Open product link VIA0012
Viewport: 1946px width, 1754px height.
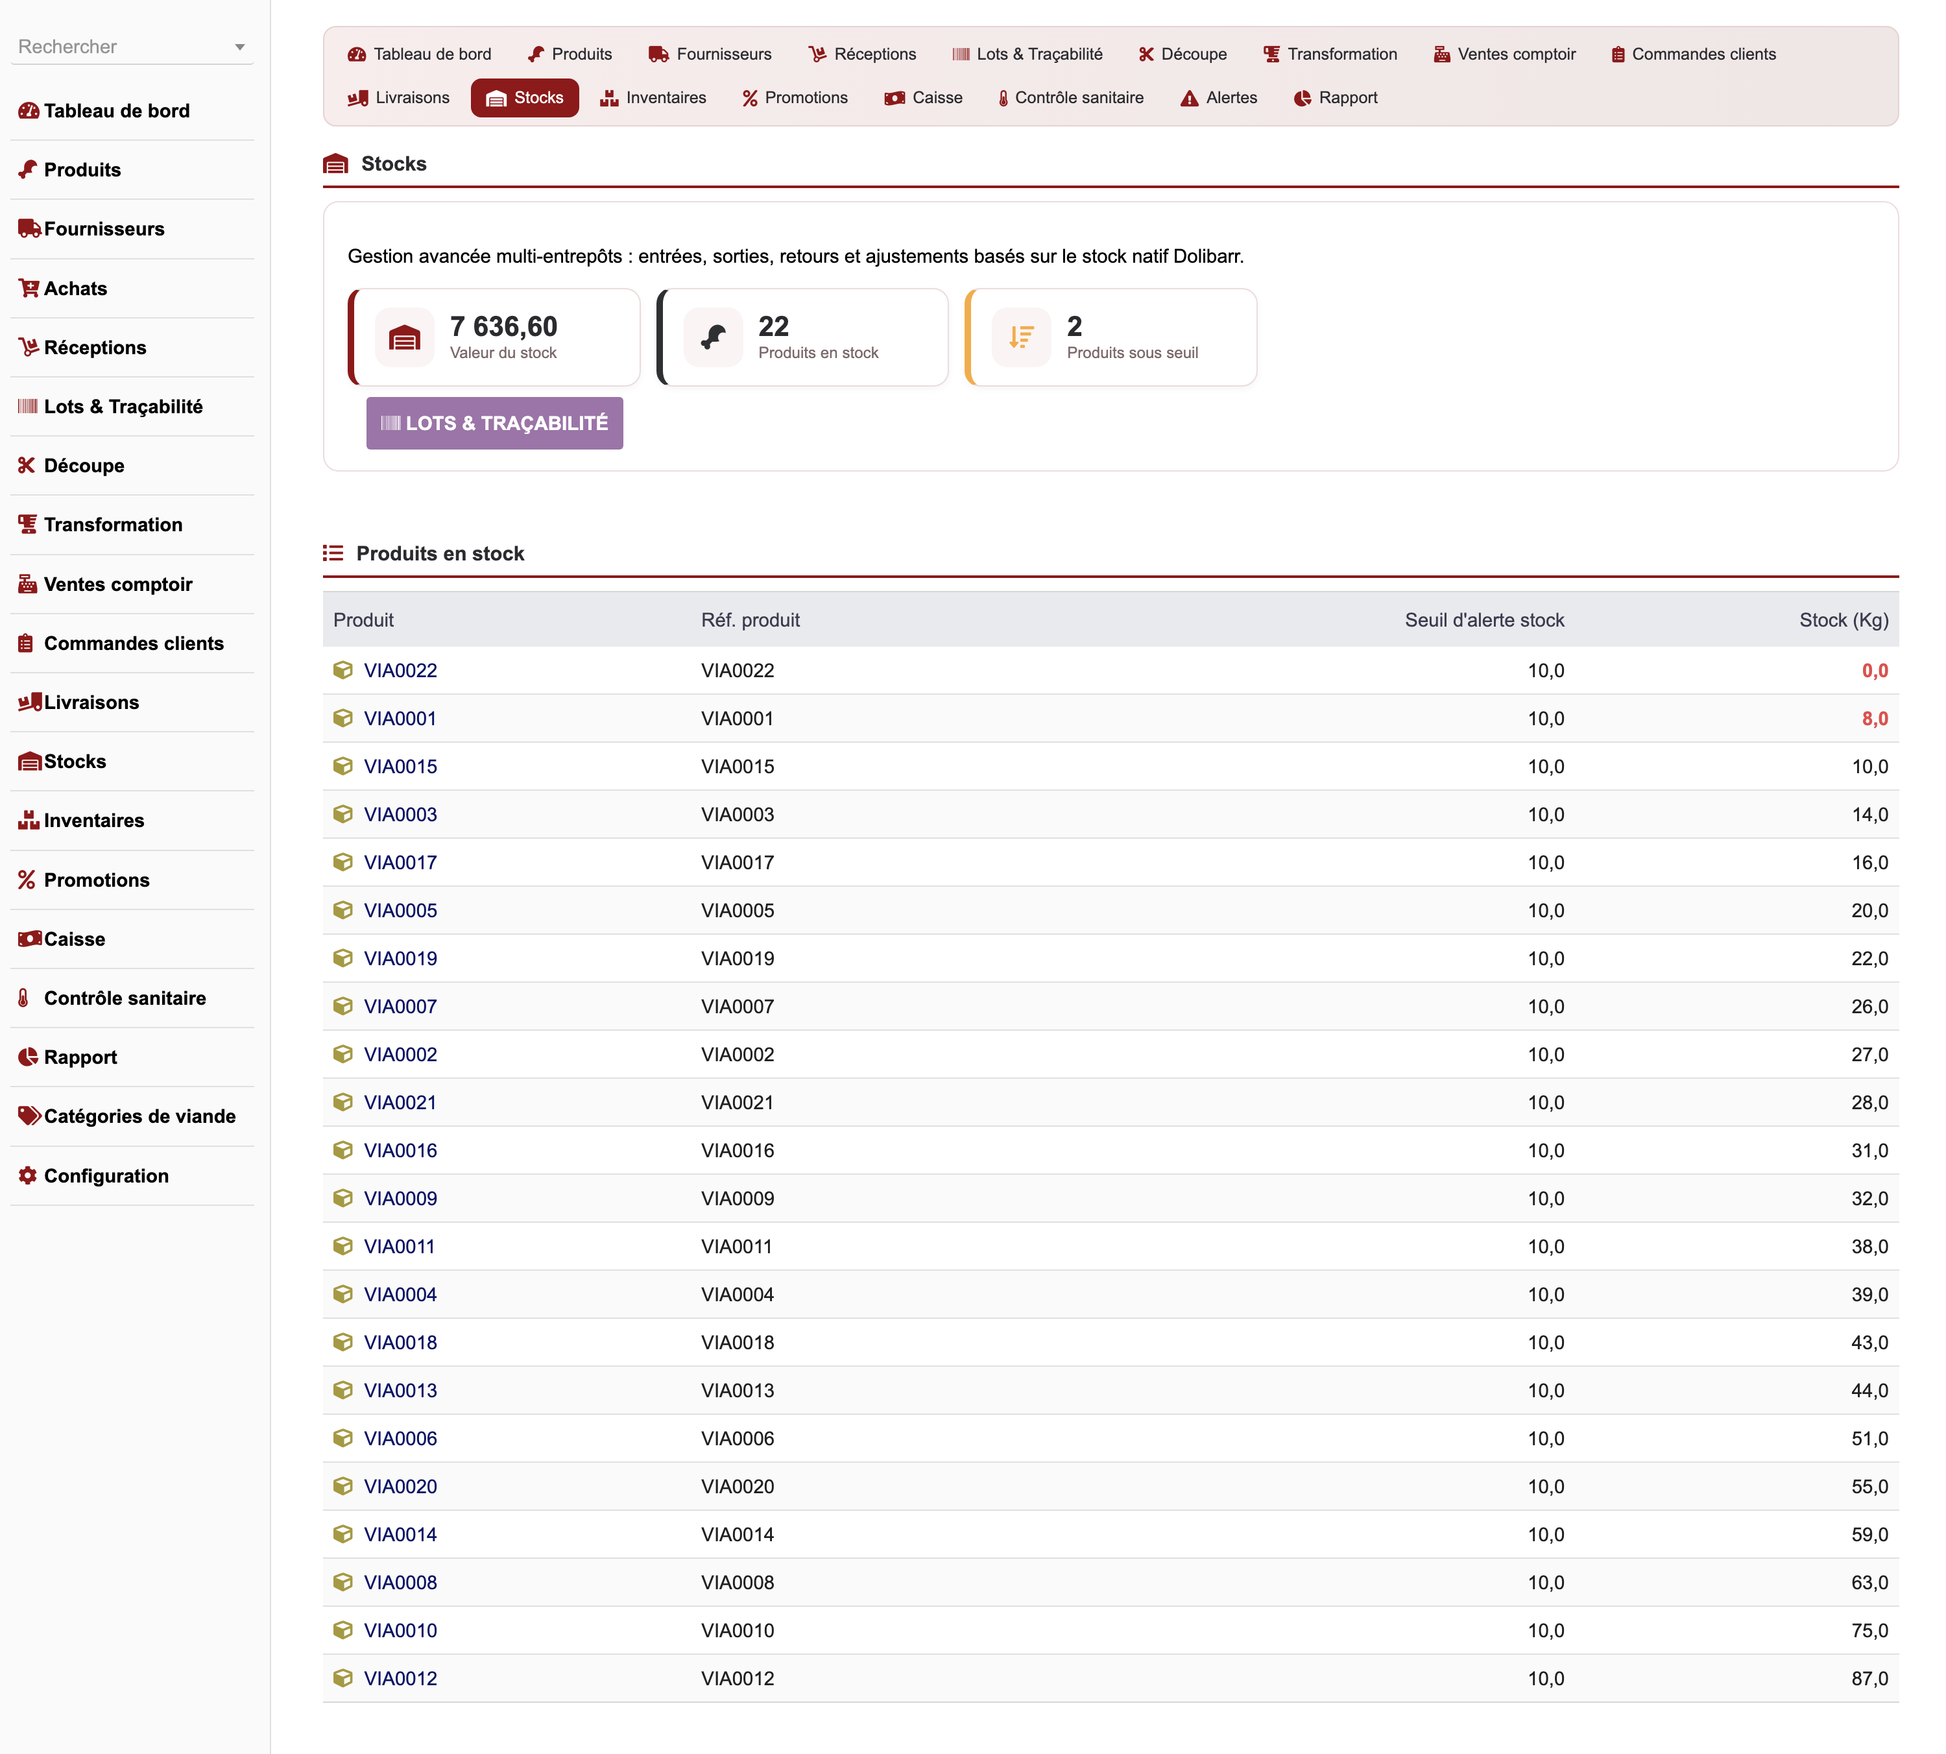[400, 1678]
